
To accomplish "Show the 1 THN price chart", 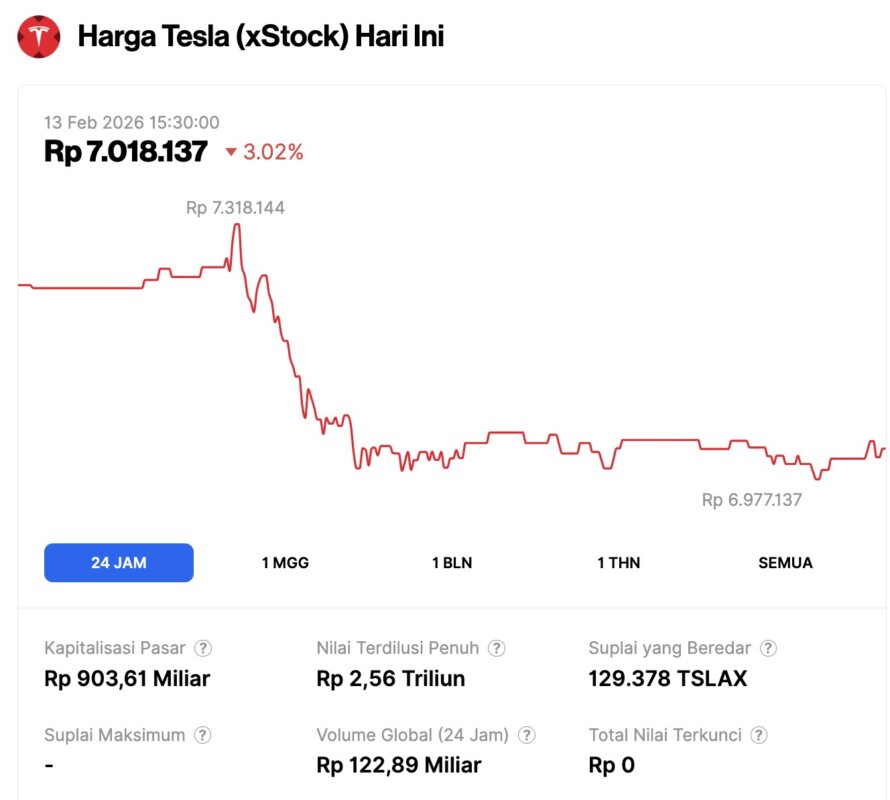I will (618, 563).
